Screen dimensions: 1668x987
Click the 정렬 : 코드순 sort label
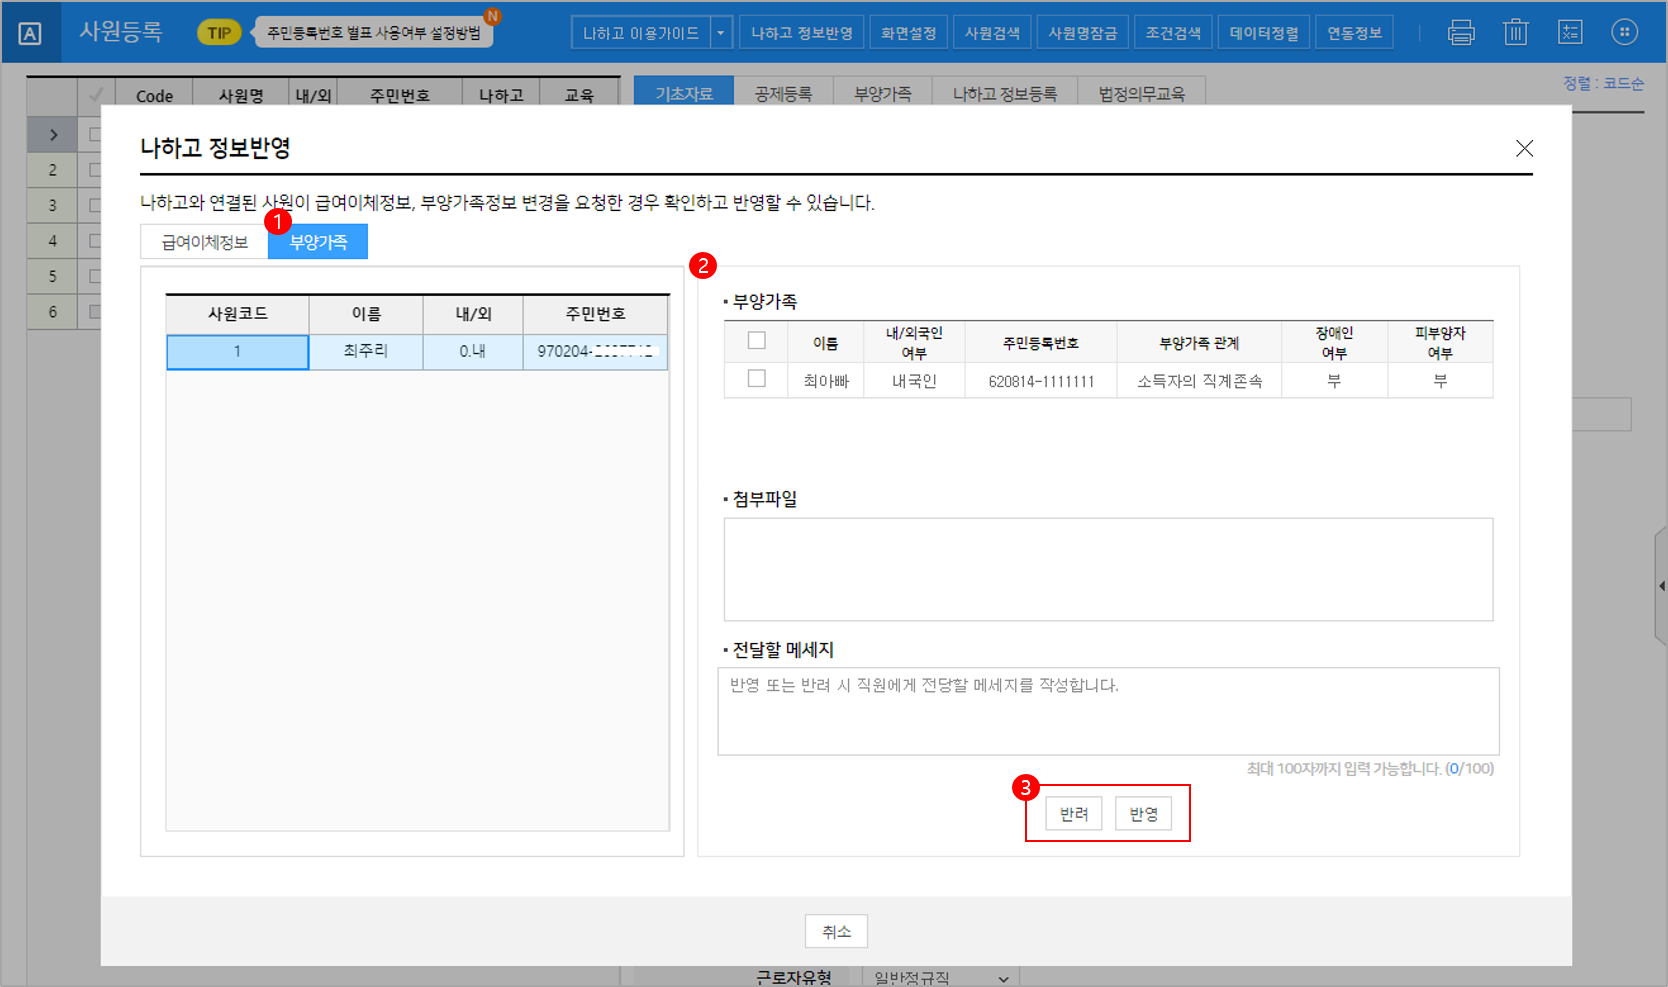[1603, 84]
